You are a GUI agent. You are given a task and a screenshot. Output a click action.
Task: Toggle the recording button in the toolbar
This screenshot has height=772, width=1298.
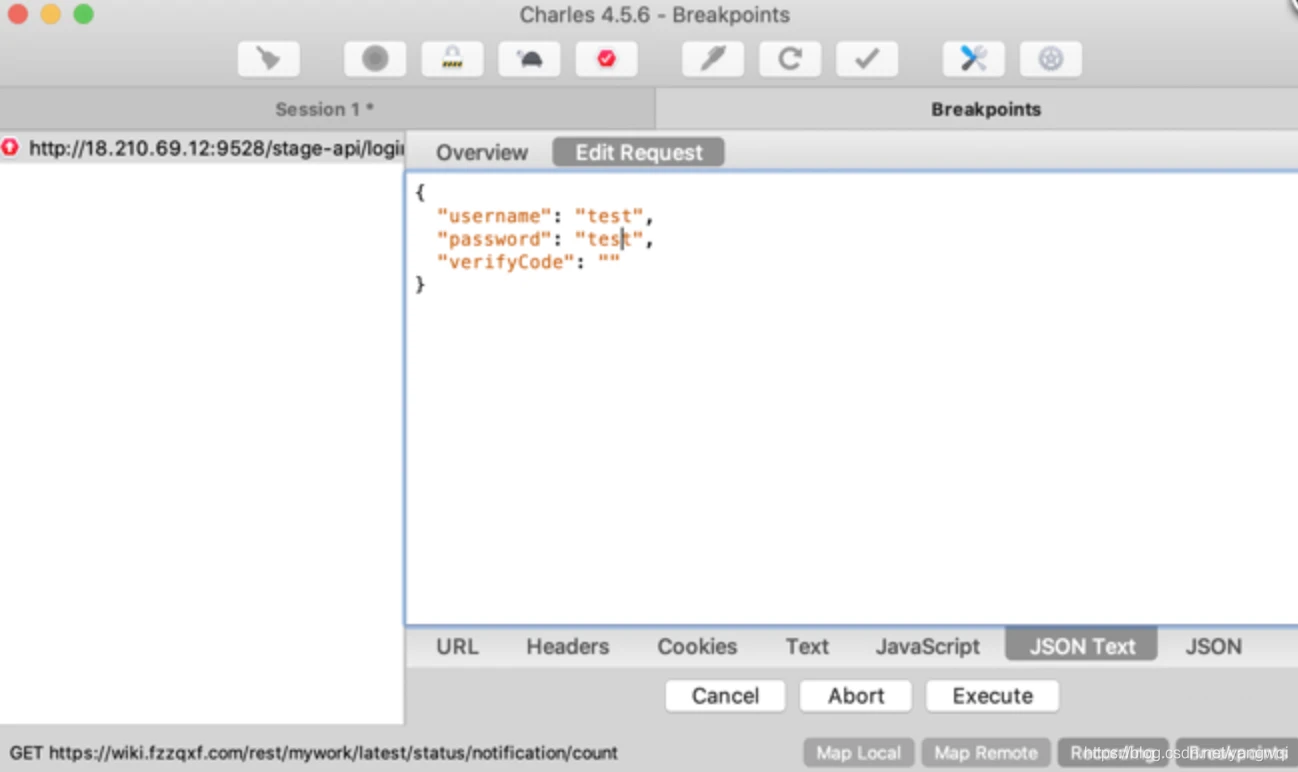tap(375, 59)
